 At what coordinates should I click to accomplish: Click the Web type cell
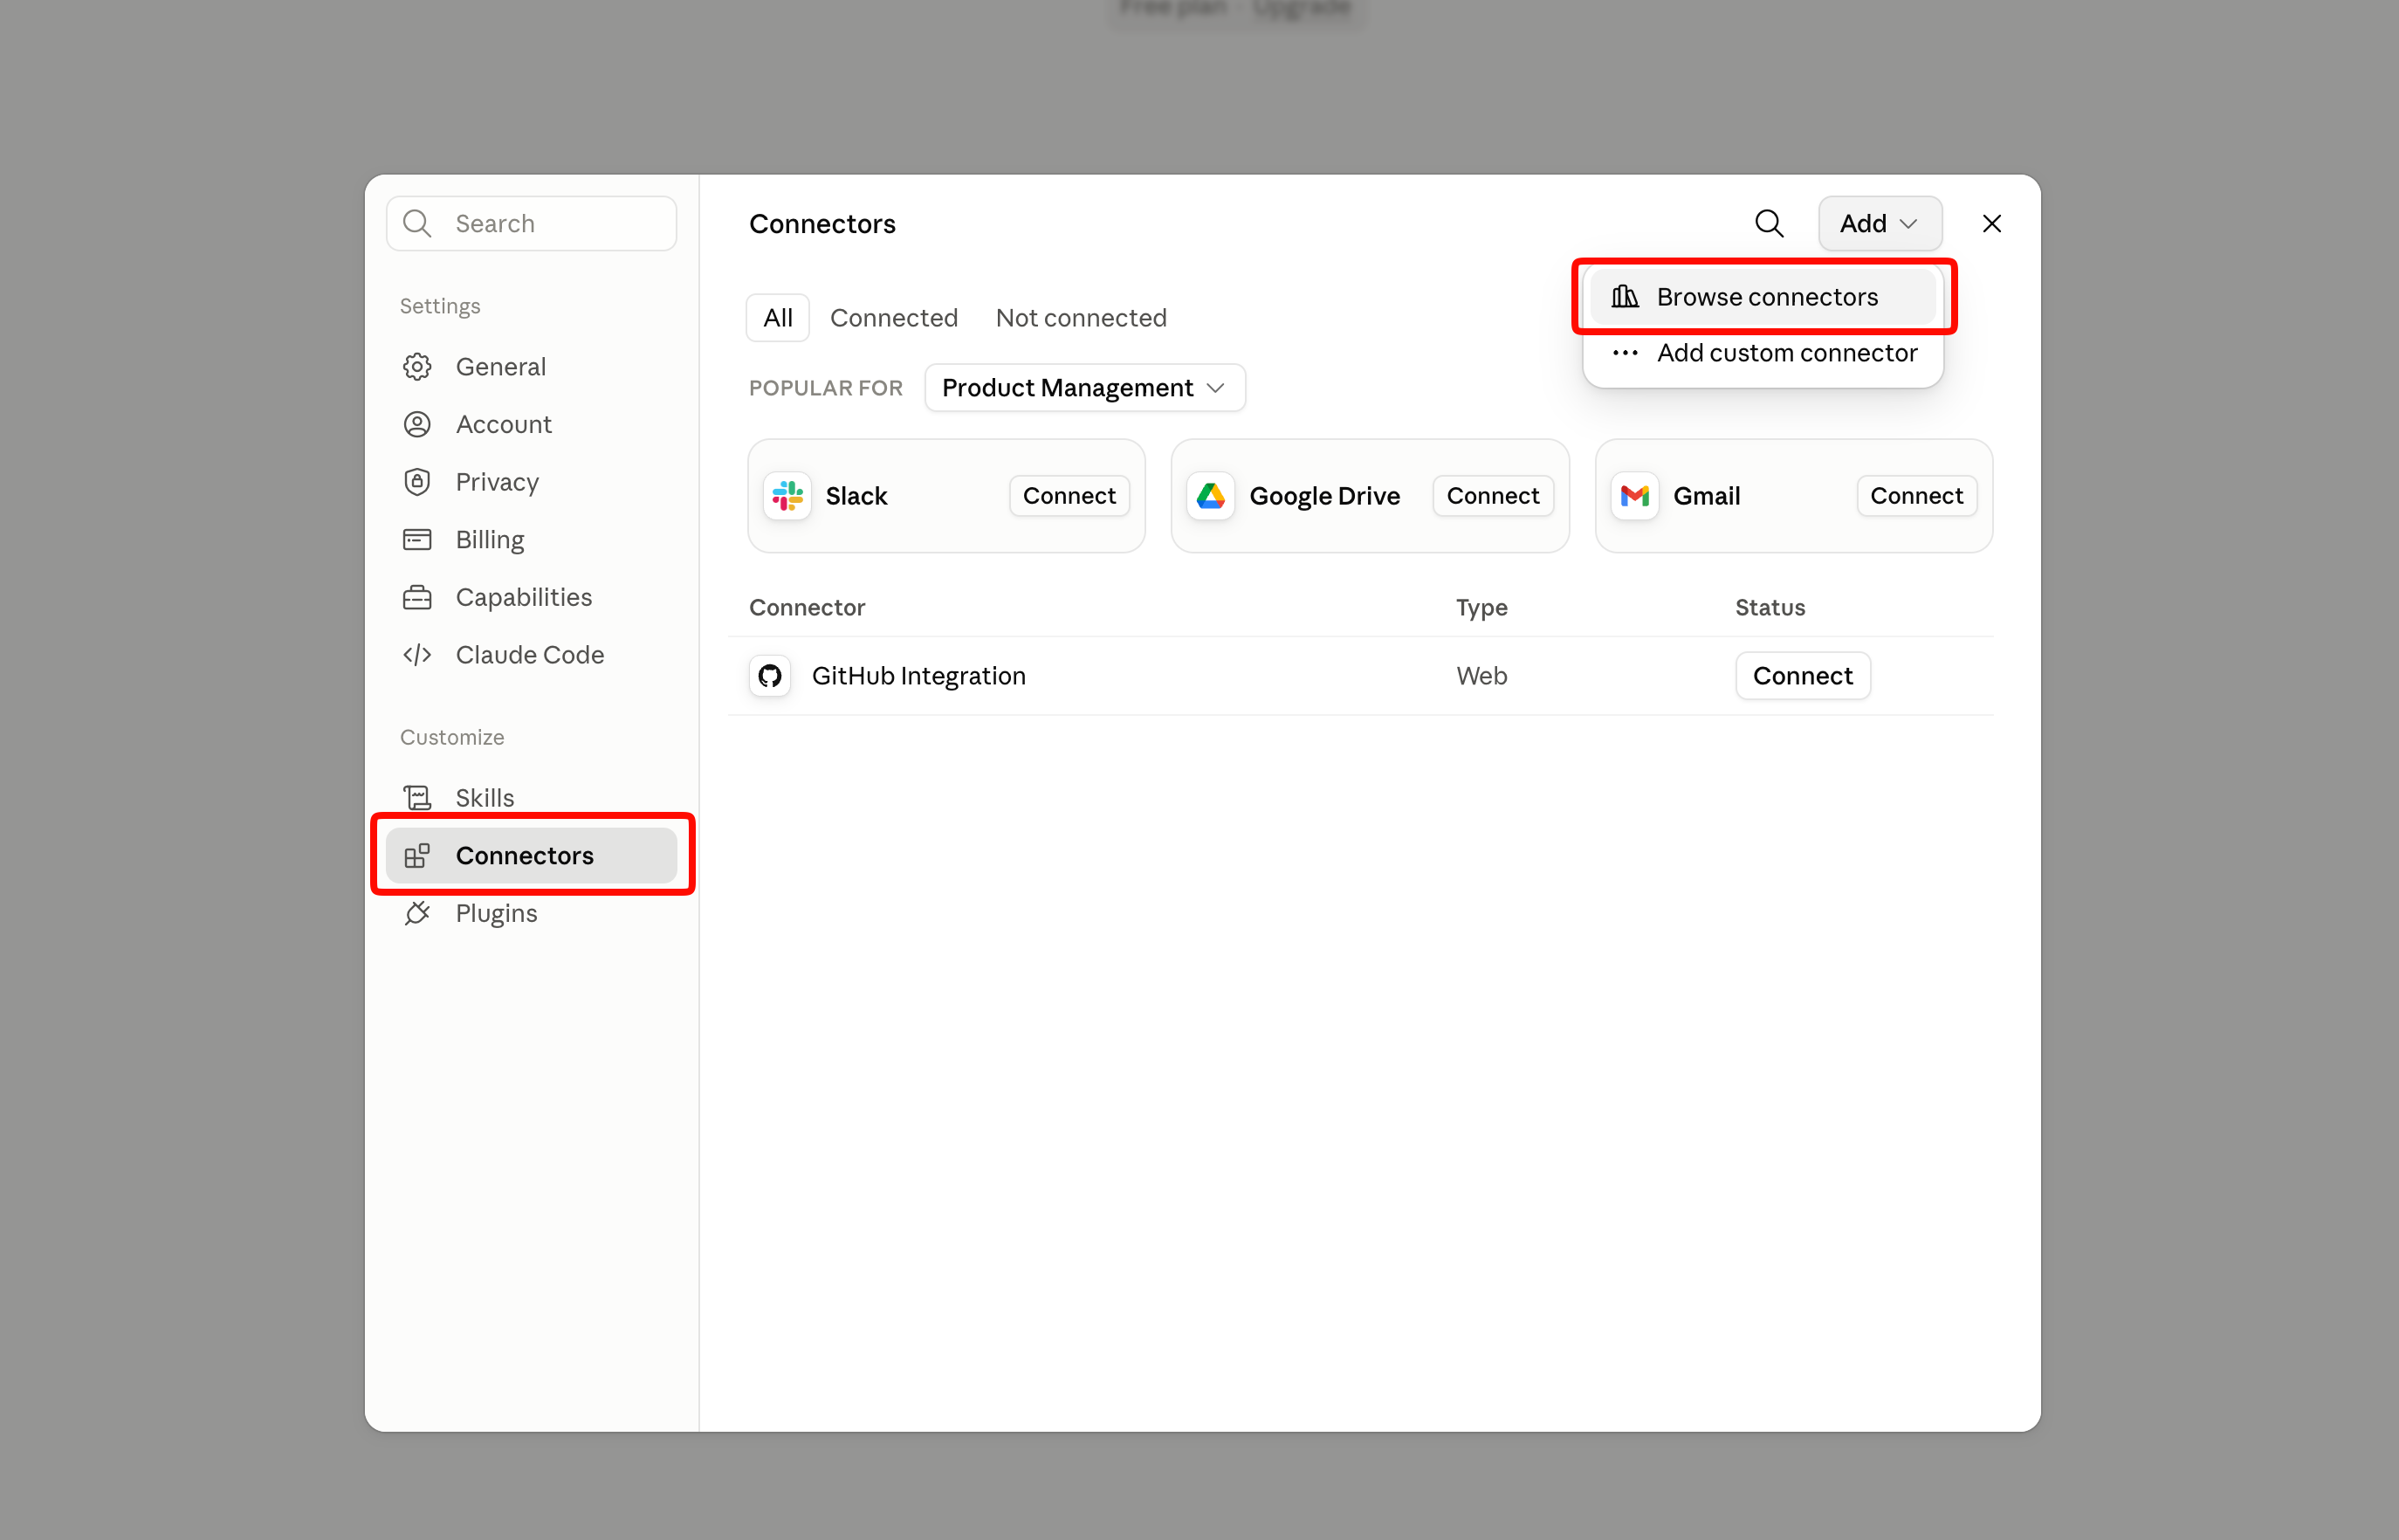(x=1481, y=676)
